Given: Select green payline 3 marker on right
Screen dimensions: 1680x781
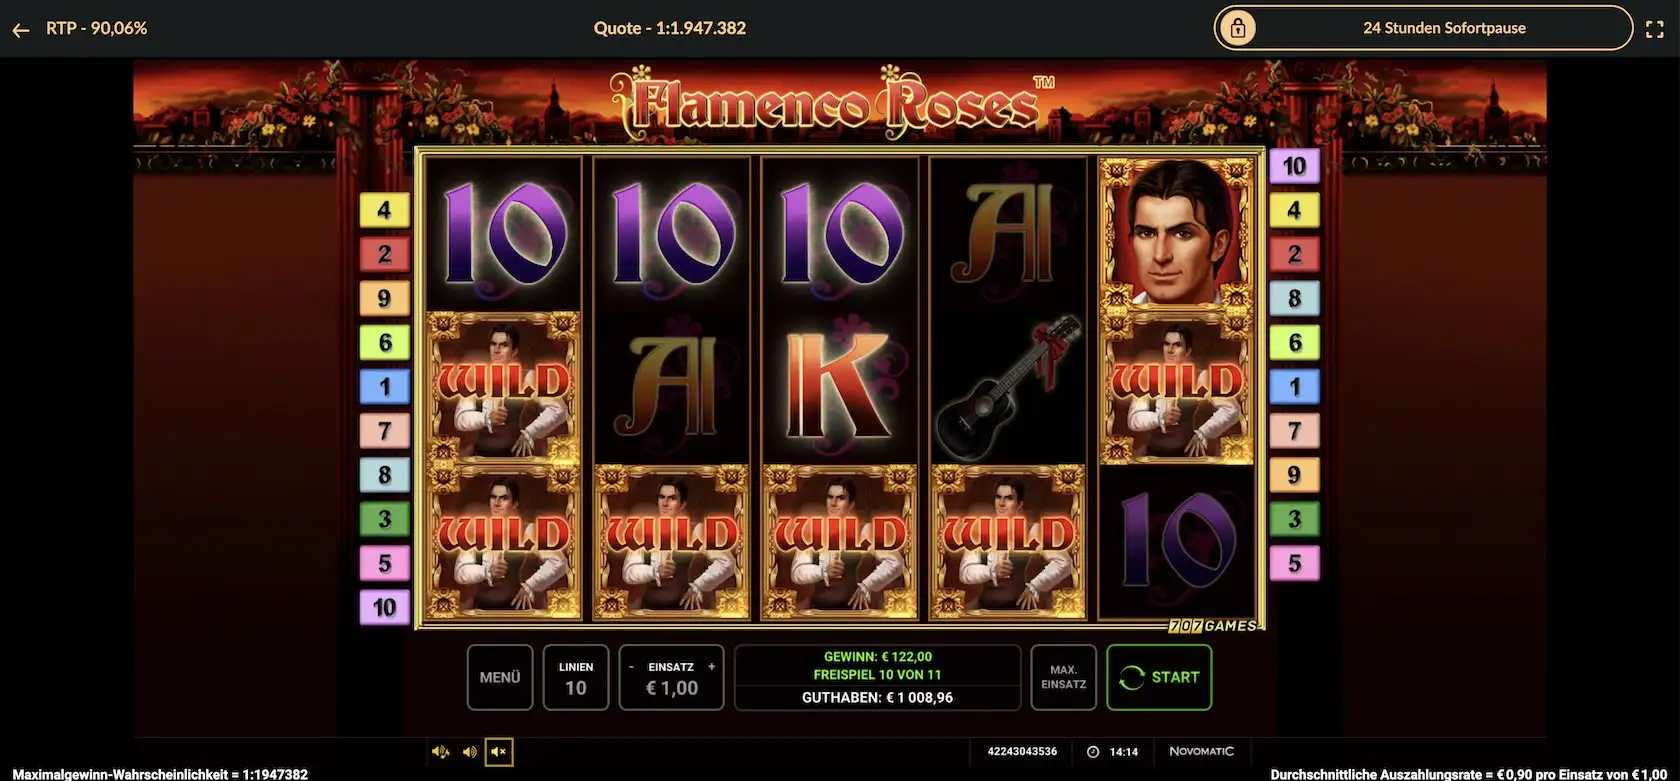Looking at the screenshot, I should [1294, 519].
